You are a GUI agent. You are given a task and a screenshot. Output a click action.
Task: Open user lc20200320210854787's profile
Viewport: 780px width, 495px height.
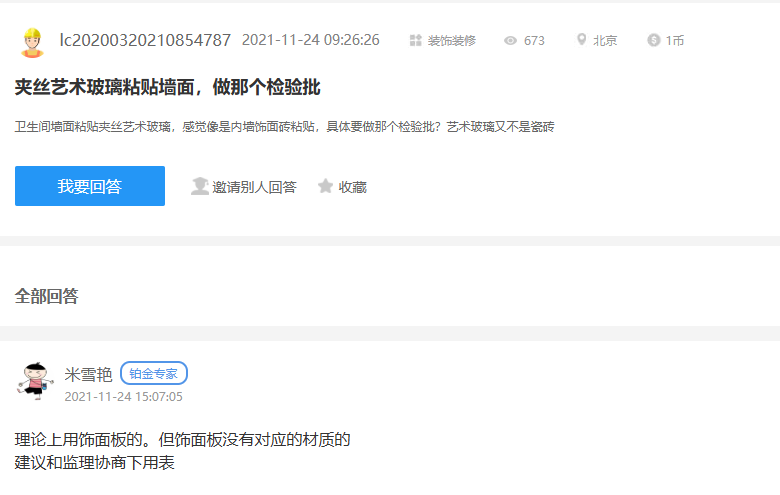[x=145, y=40]
